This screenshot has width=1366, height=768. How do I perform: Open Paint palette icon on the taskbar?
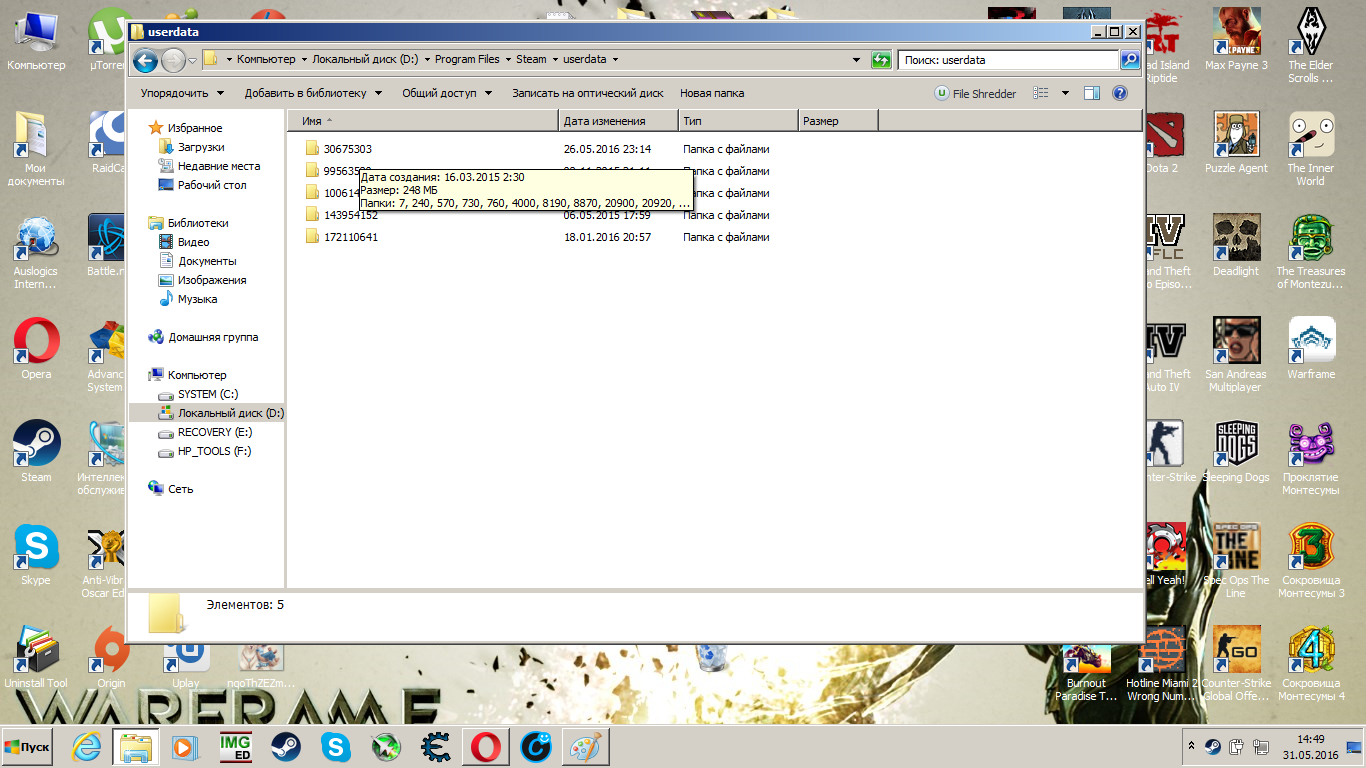(x=585, y=747)
